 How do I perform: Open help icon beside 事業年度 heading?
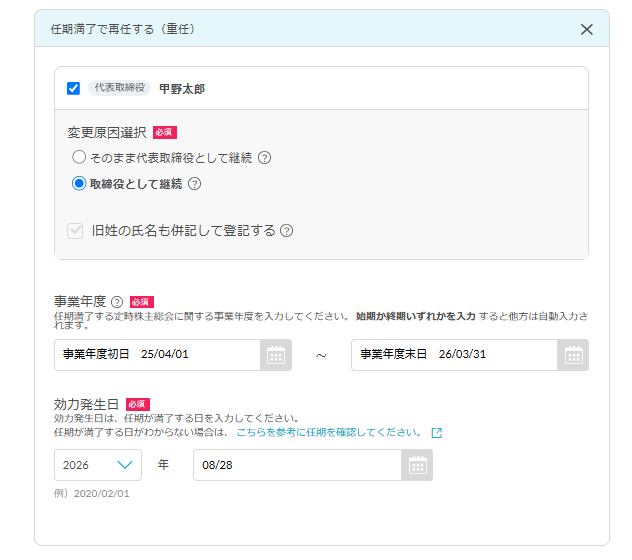tap(117, 302)
